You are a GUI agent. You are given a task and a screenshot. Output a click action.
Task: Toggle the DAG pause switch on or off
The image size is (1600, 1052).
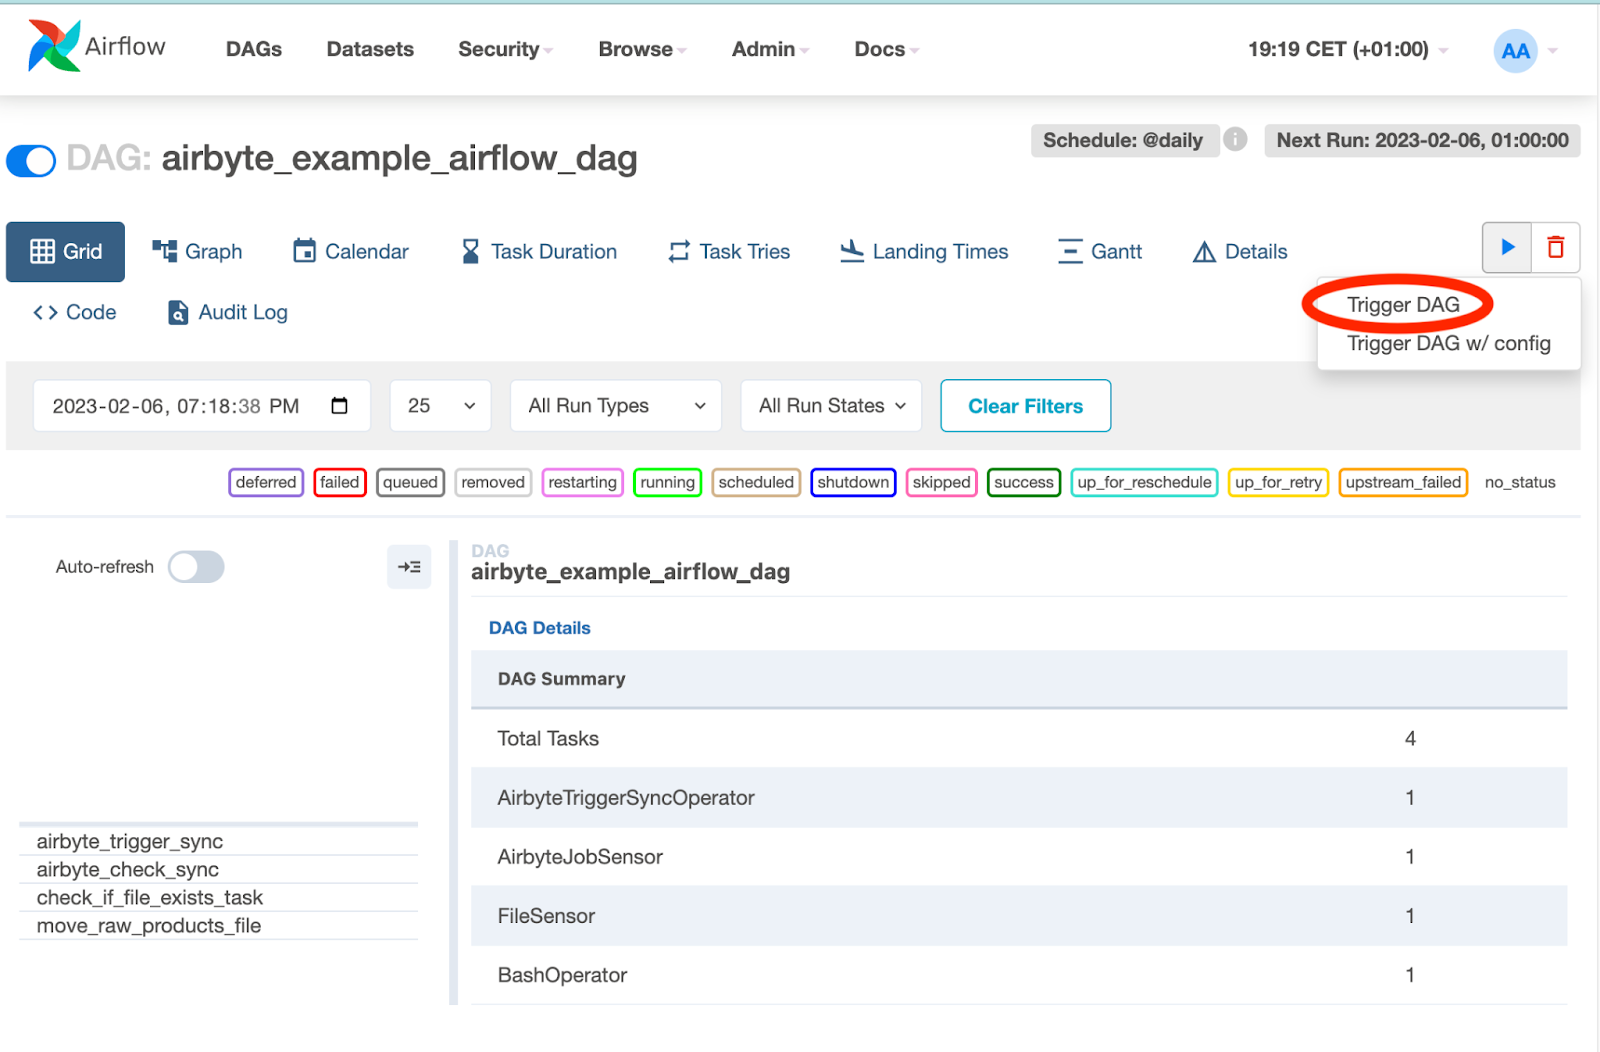click(x=31, y=160)
